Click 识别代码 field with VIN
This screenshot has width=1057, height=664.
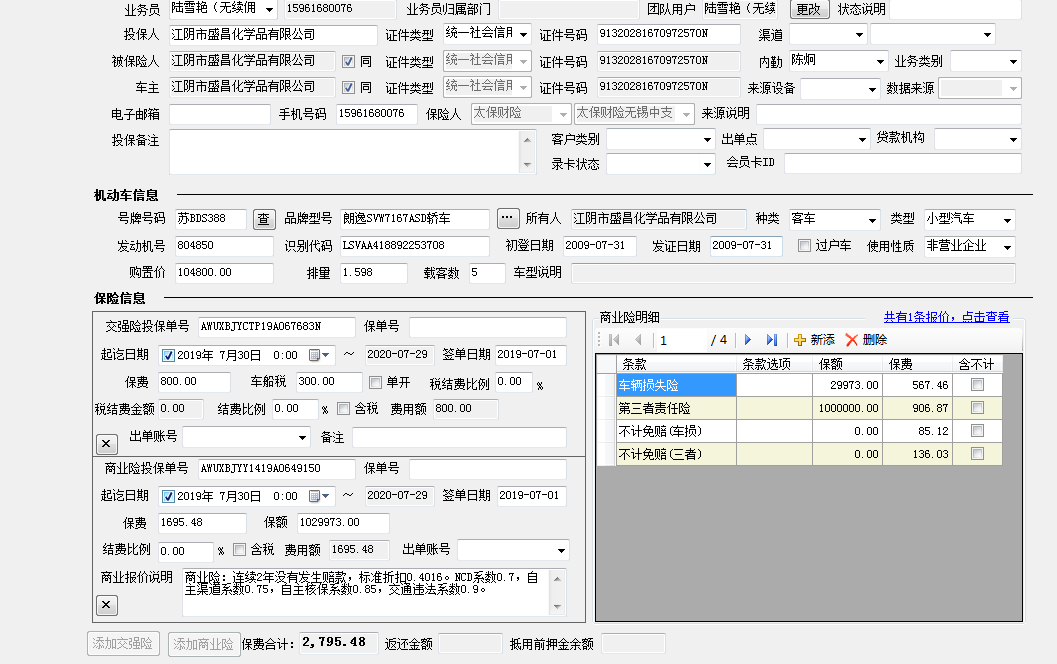point(415,245)
